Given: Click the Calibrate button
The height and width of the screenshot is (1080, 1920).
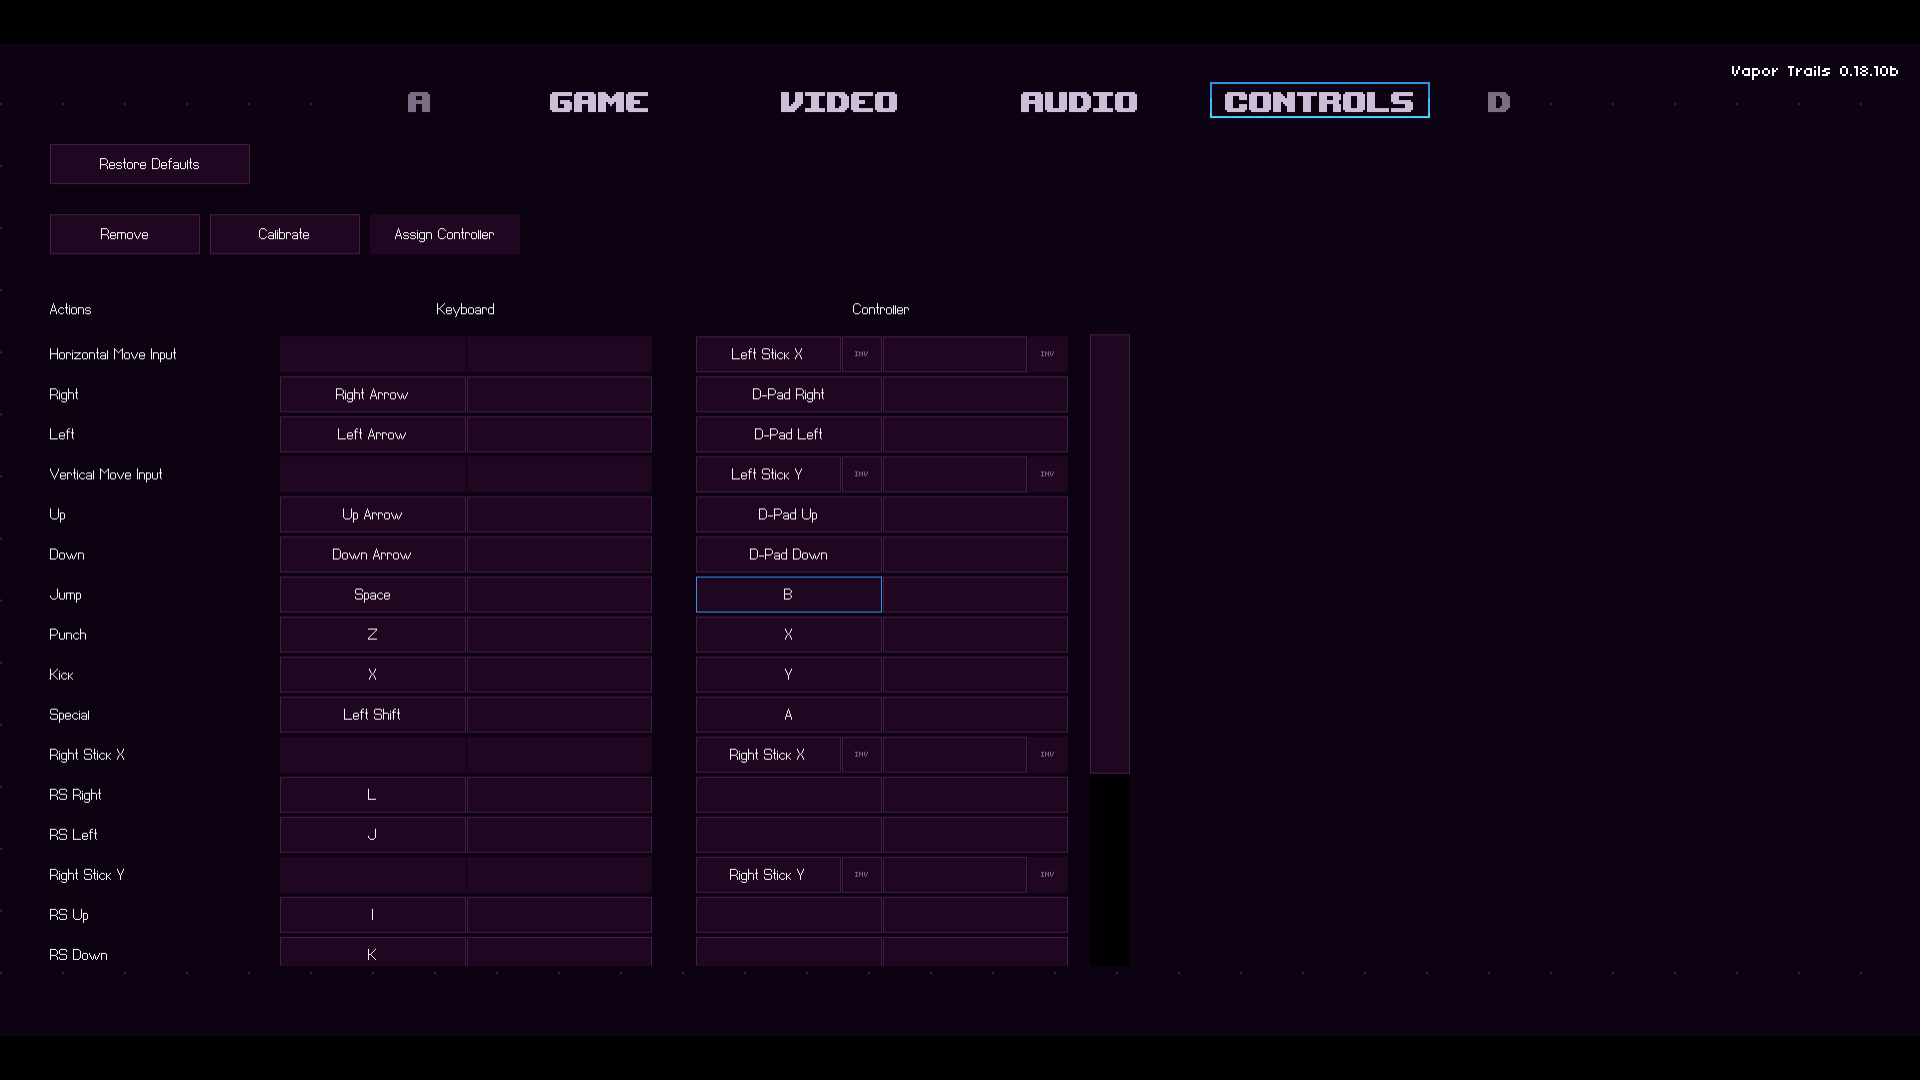Looking at the screenshot, I should click(x=284, y=233).
